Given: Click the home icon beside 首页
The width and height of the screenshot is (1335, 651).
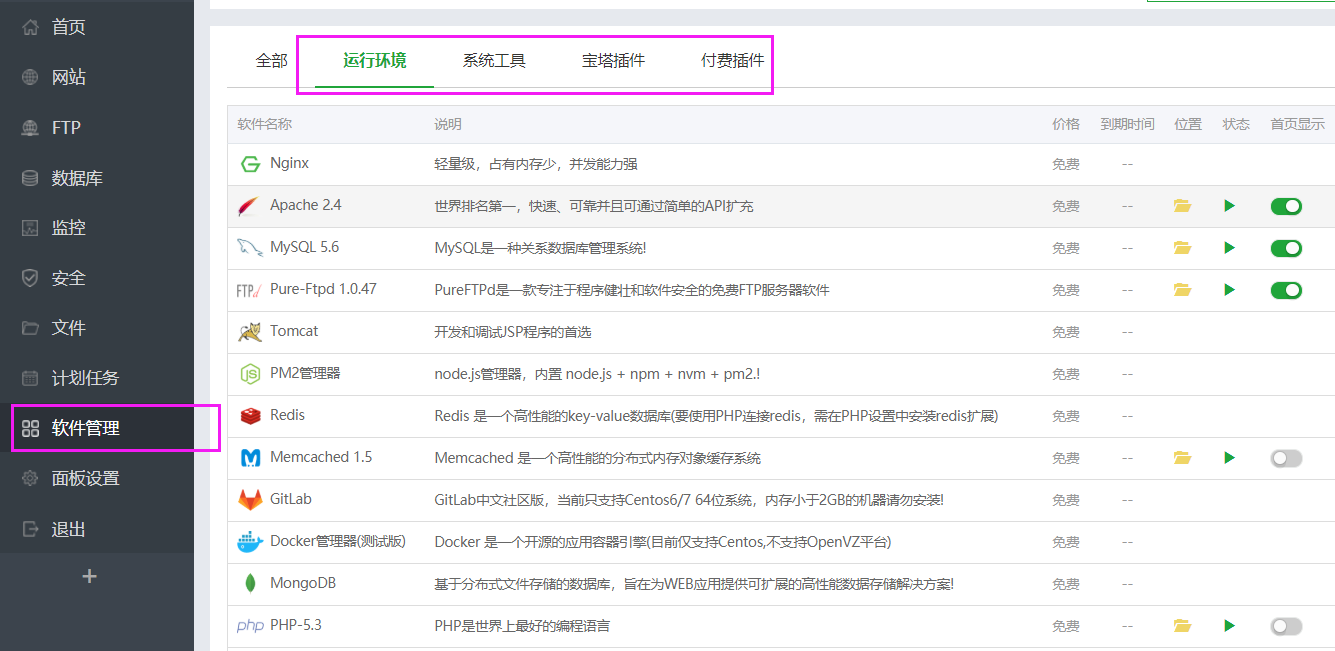Looking at the screenshot, I should pyautogui.click(x=31, y=27).
